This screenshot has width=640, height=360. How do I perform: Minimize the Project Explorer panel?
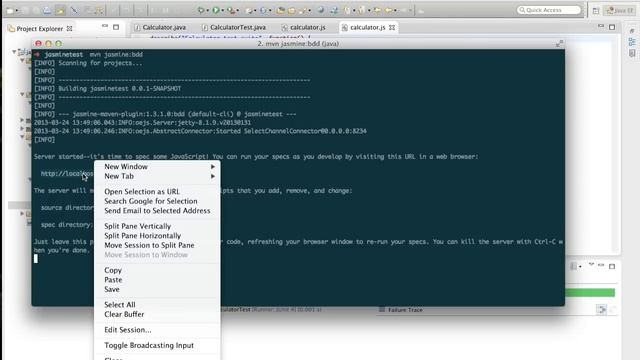click(x=105, y=26)
